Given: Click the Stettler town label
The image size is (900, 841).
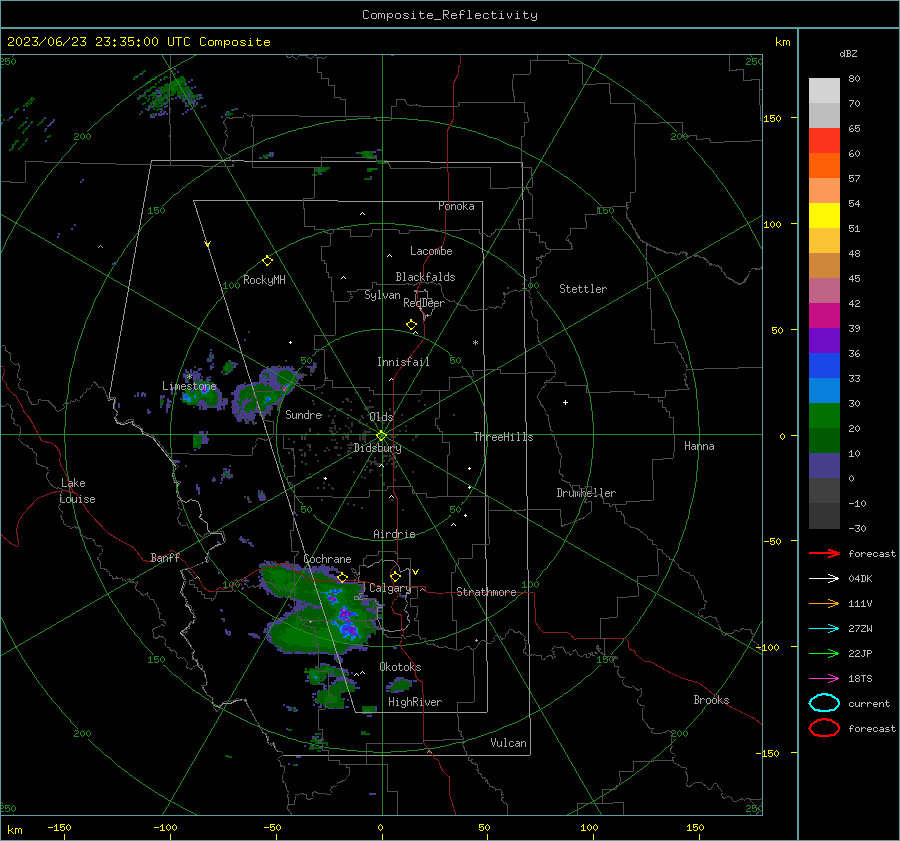Looking at the screenshot, I should [x=583, y=289].
